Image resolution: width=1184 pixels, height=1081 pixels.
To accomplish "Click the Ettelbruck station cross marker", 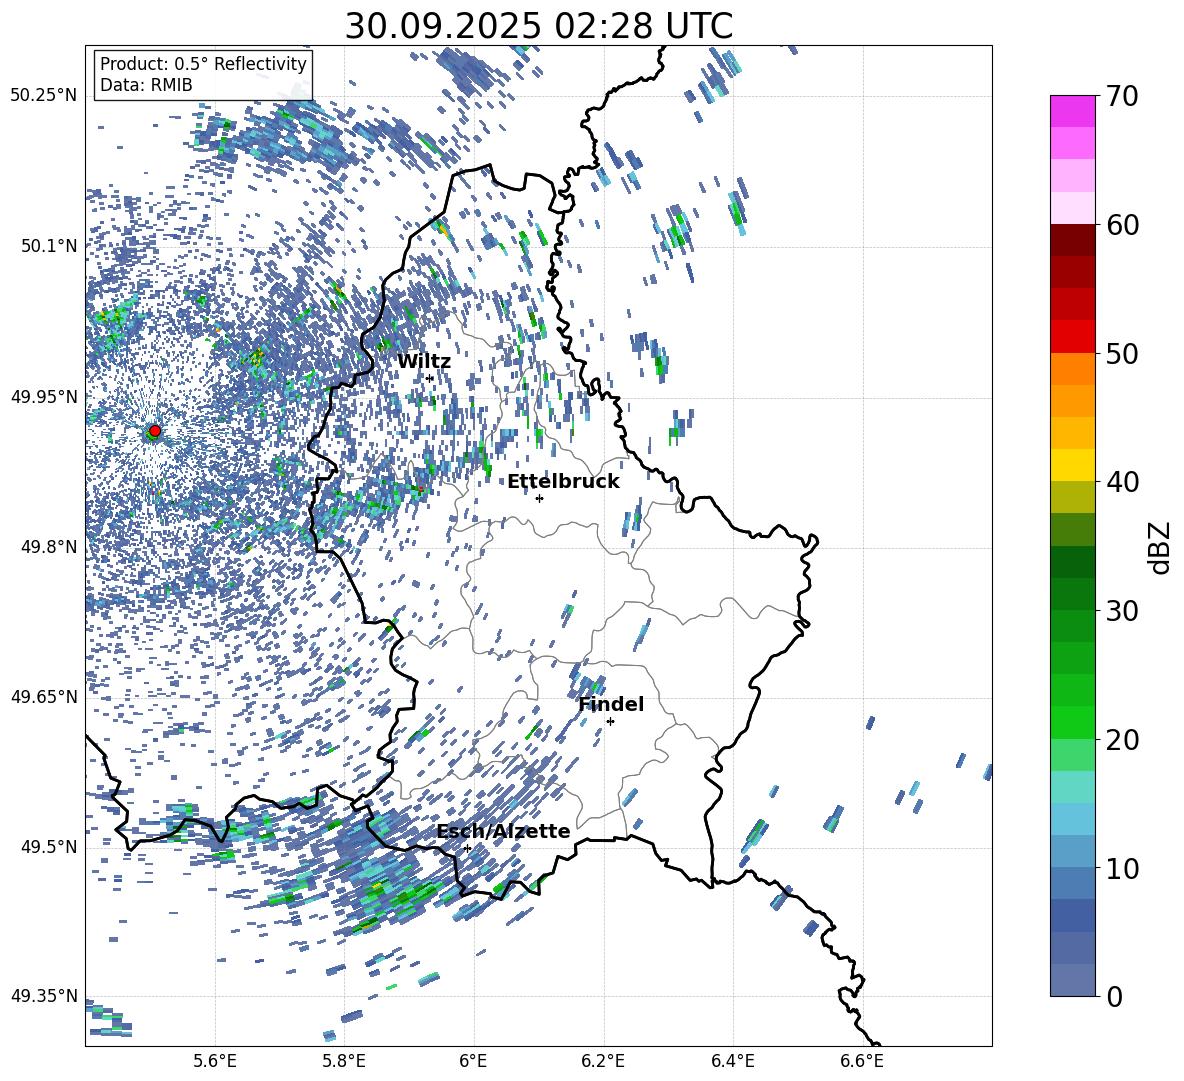I will pyautogui.click(x=539, y=498).
